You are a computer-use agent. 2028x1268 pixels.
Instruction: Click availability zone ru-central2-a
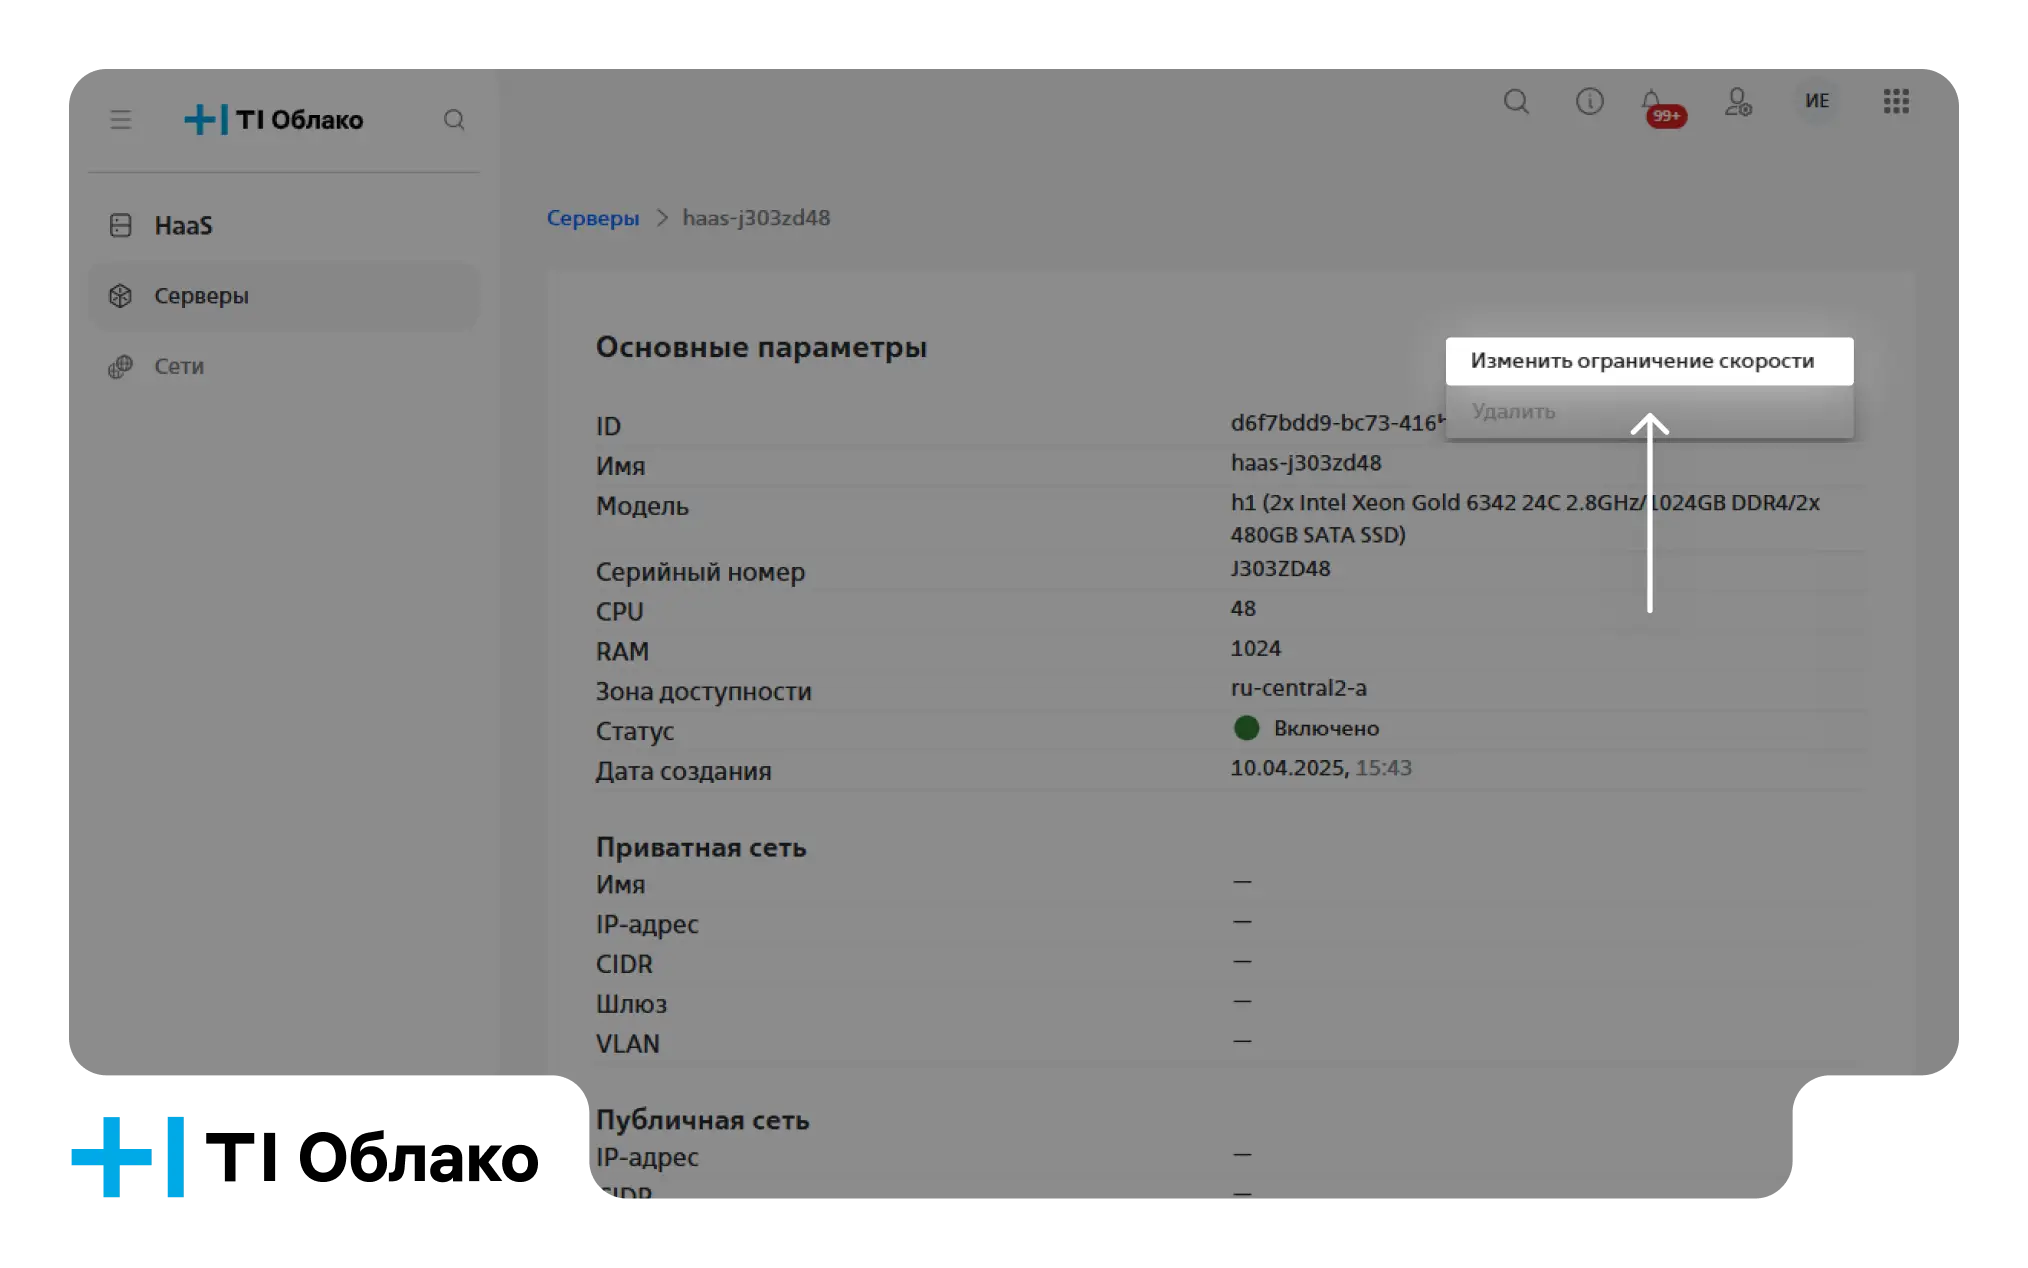click(1299, 688)
